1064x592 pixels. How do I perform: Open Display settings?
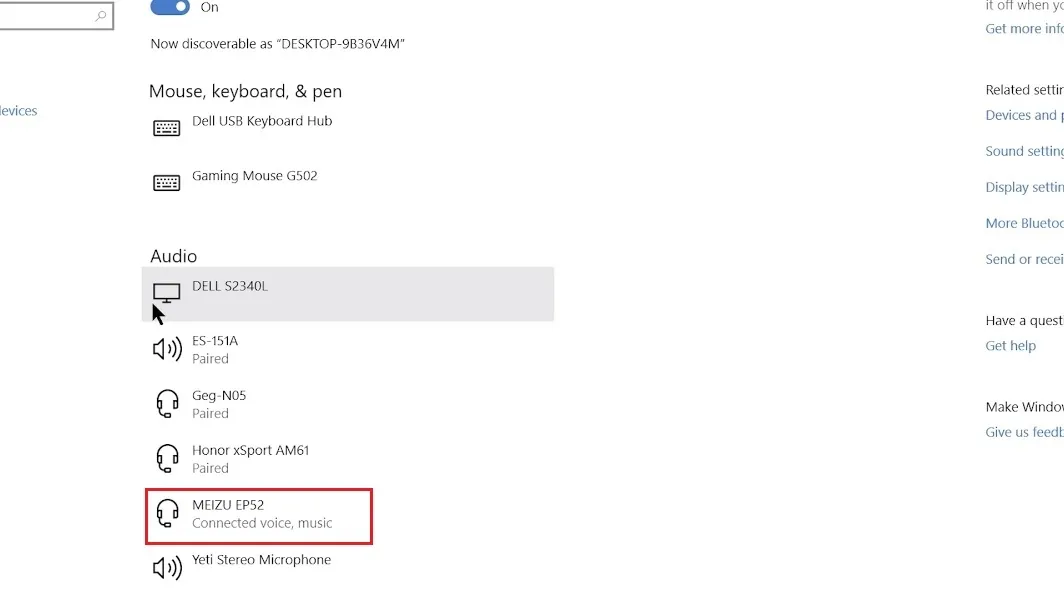click(x=1023, y=187)
